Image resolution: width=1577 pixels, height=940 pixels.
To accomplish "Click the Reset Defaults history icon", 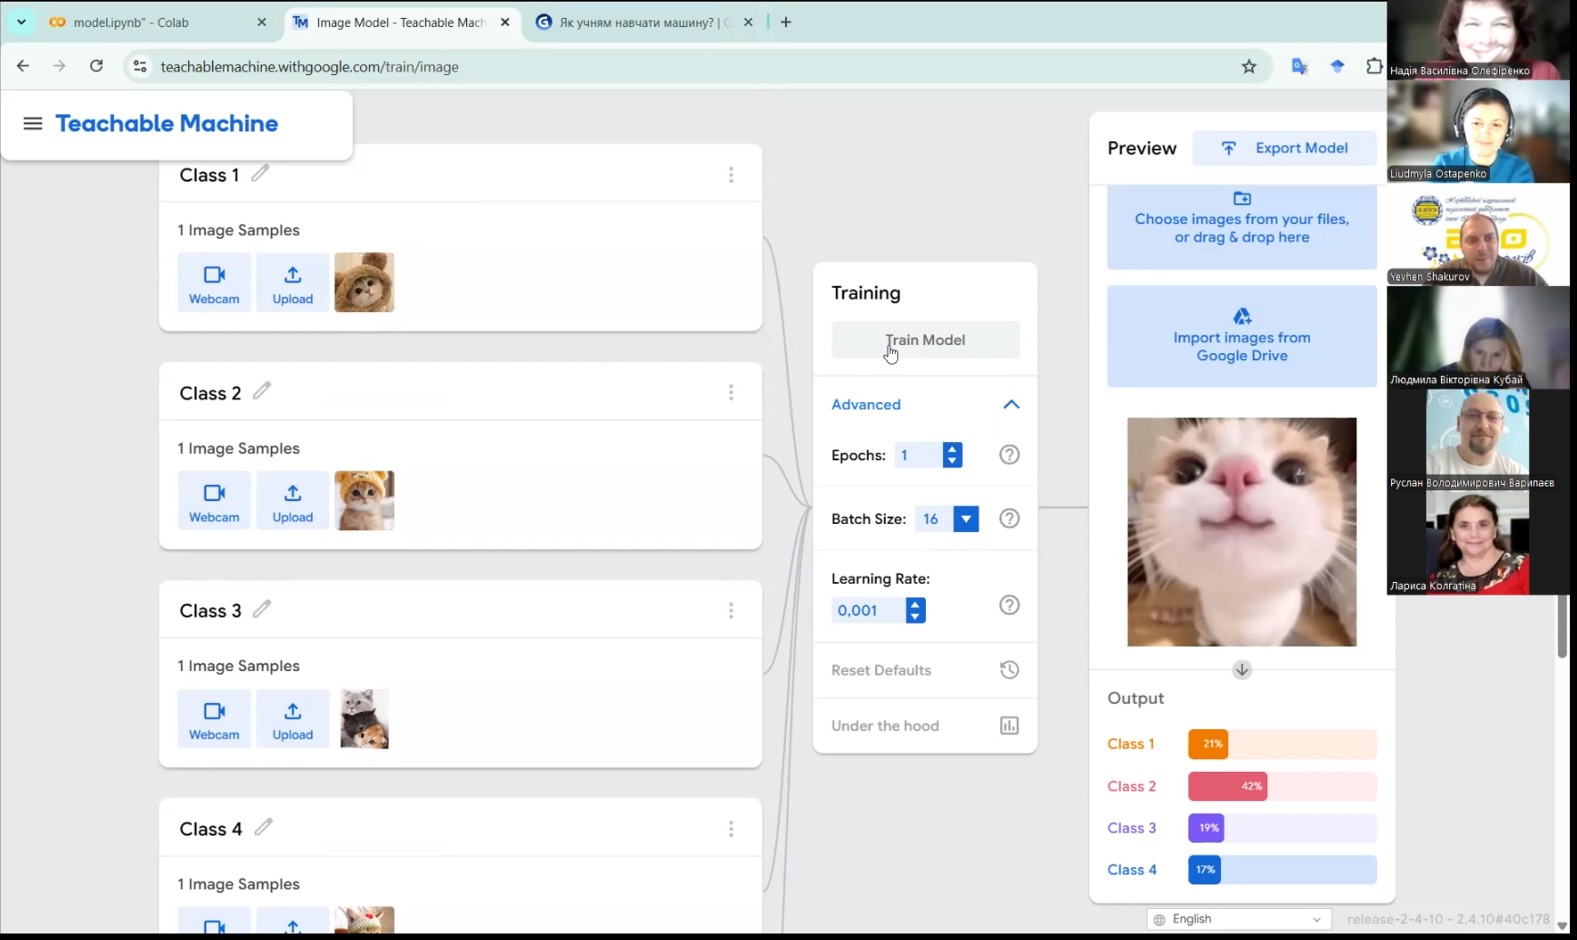I will [x=1009, y=670].
